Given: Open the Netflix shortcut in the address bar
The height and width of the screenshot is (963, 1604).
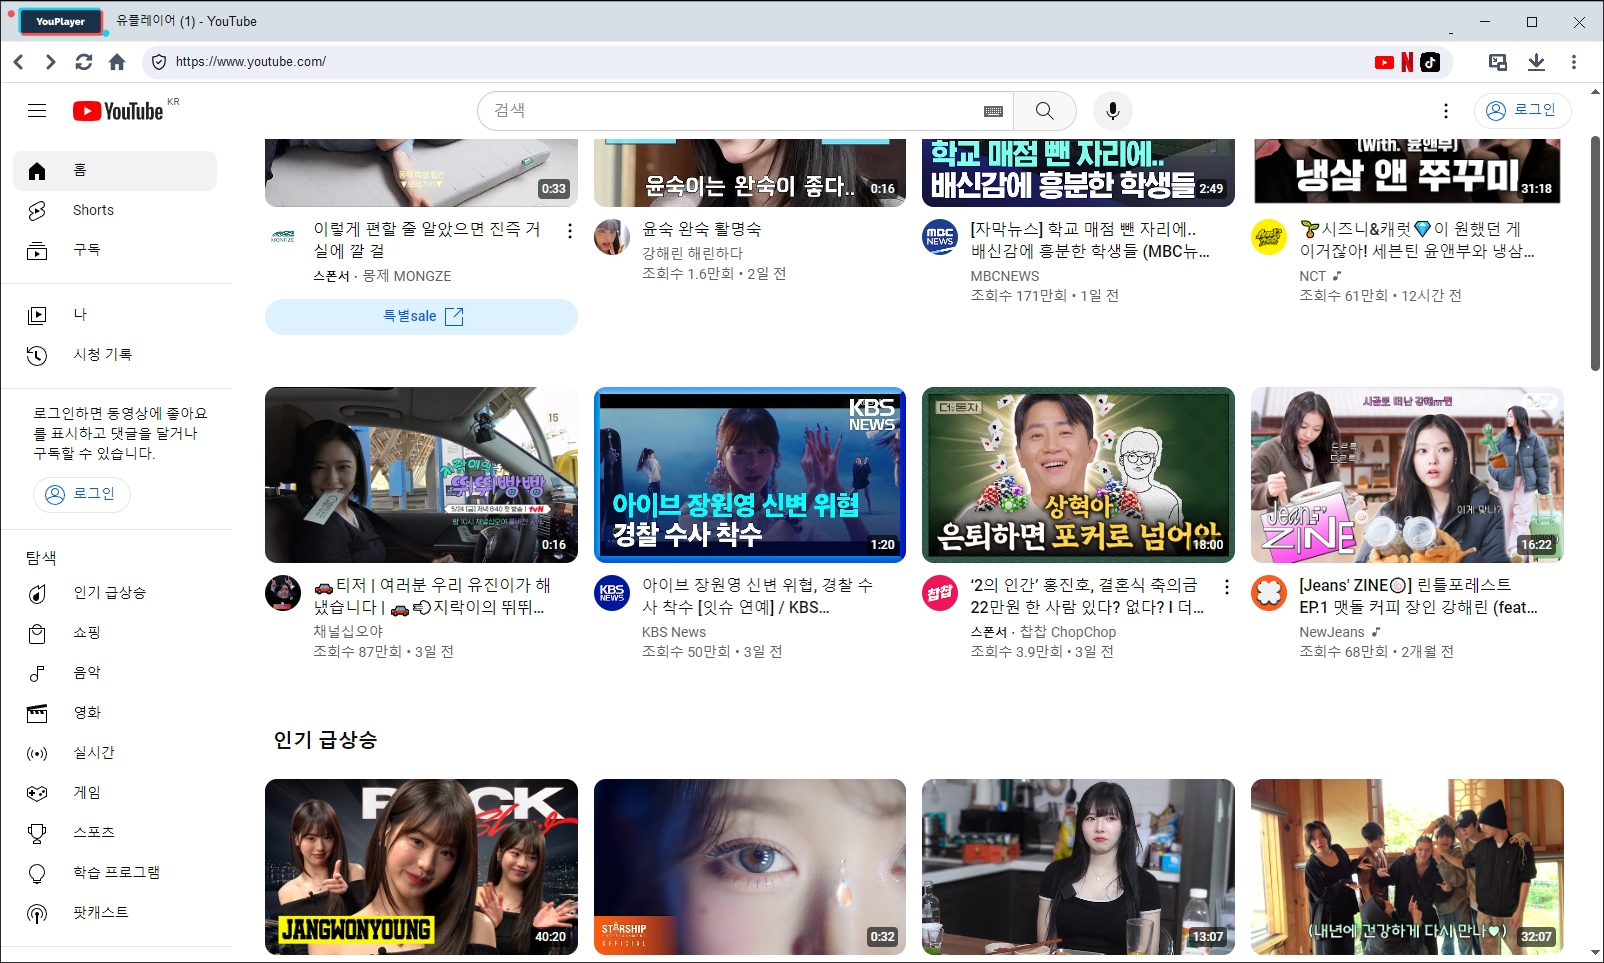Looking at the screenshot, I should click(1407, 62).
